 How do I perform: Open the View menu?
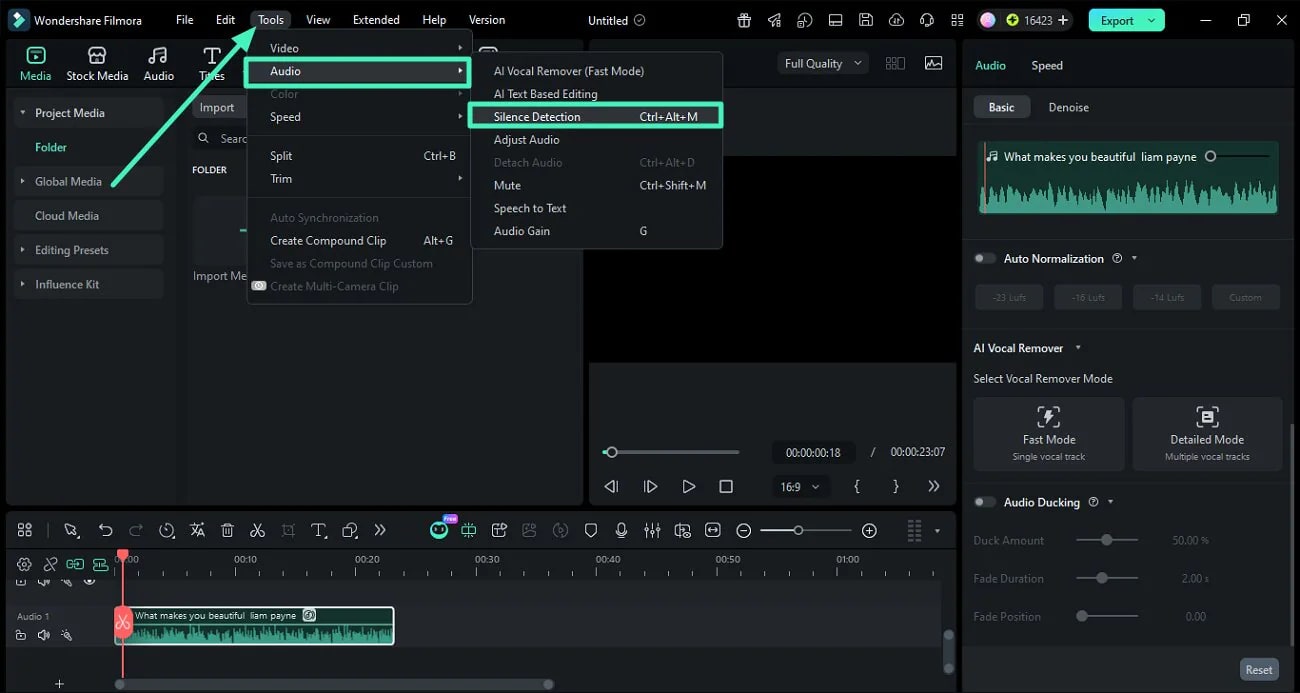[318, 20]
